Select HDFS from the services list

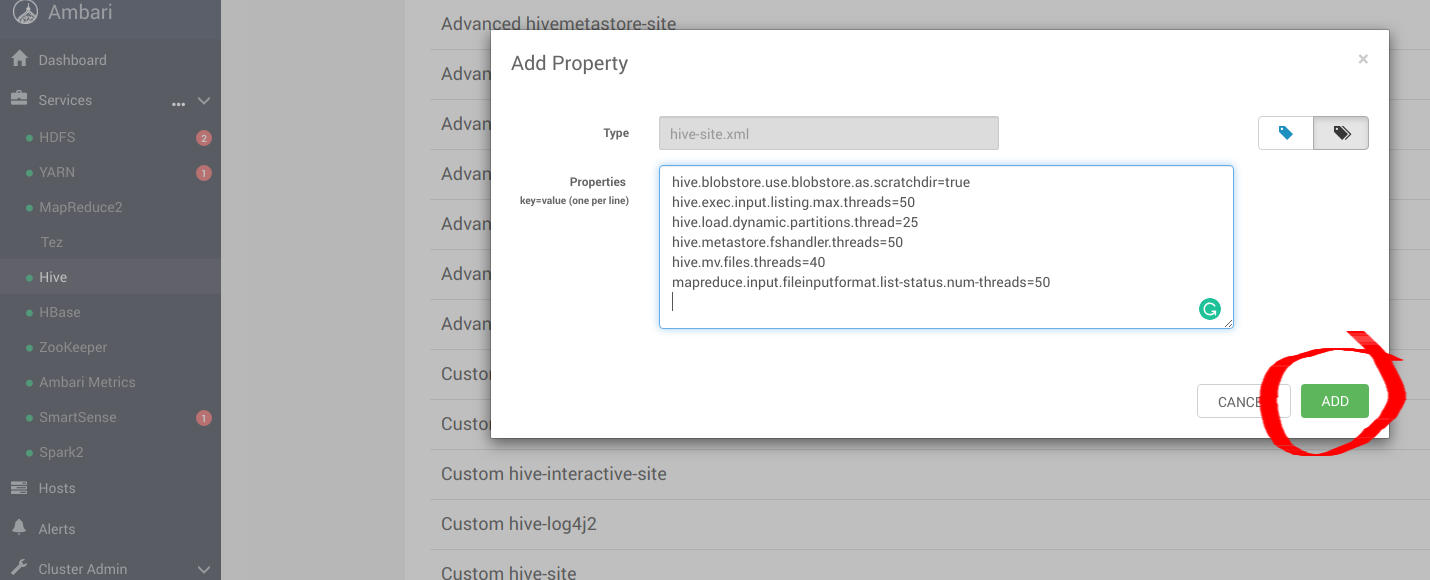[x=57, y=137]
